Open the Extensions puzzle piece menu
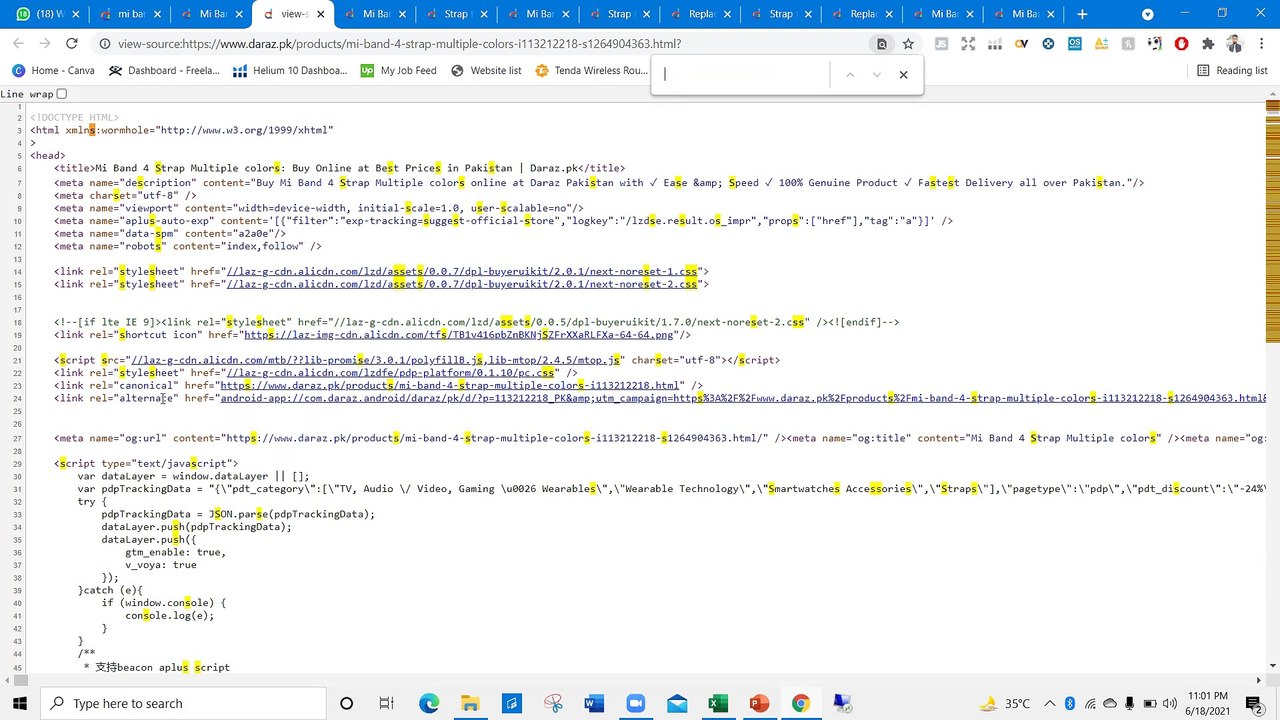 coord(1208,44)
